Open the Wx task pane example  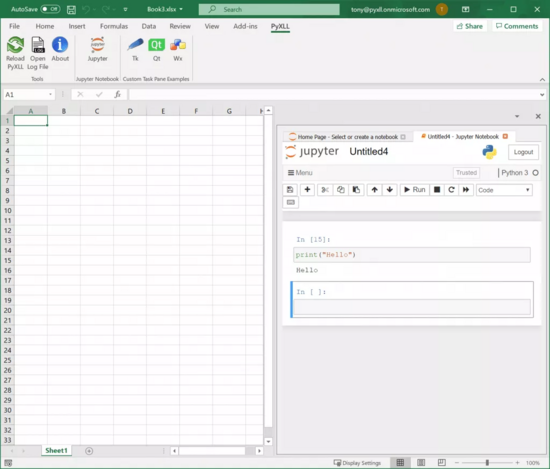tap(178, 49)
